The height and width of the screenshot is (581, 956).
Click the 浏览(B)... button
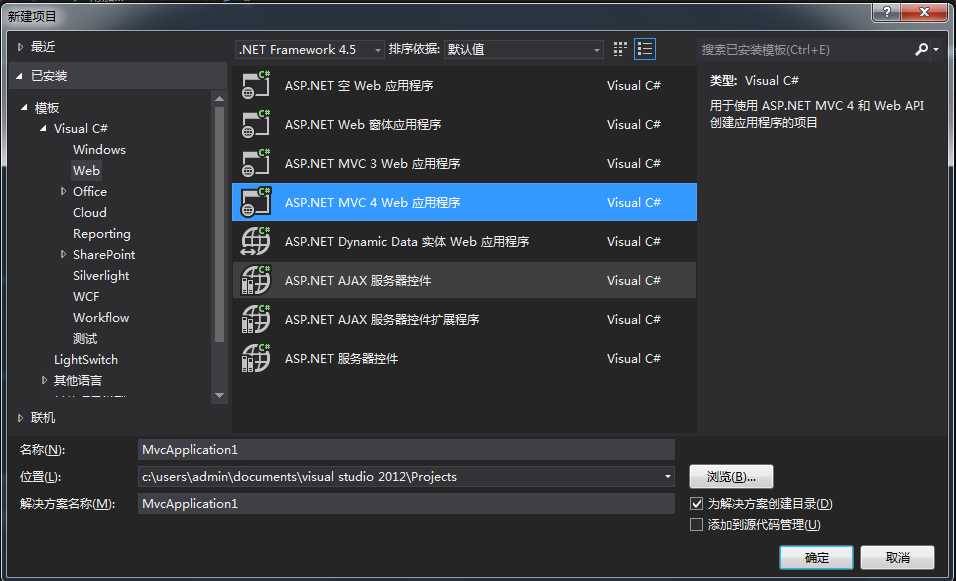click(731, 477)
